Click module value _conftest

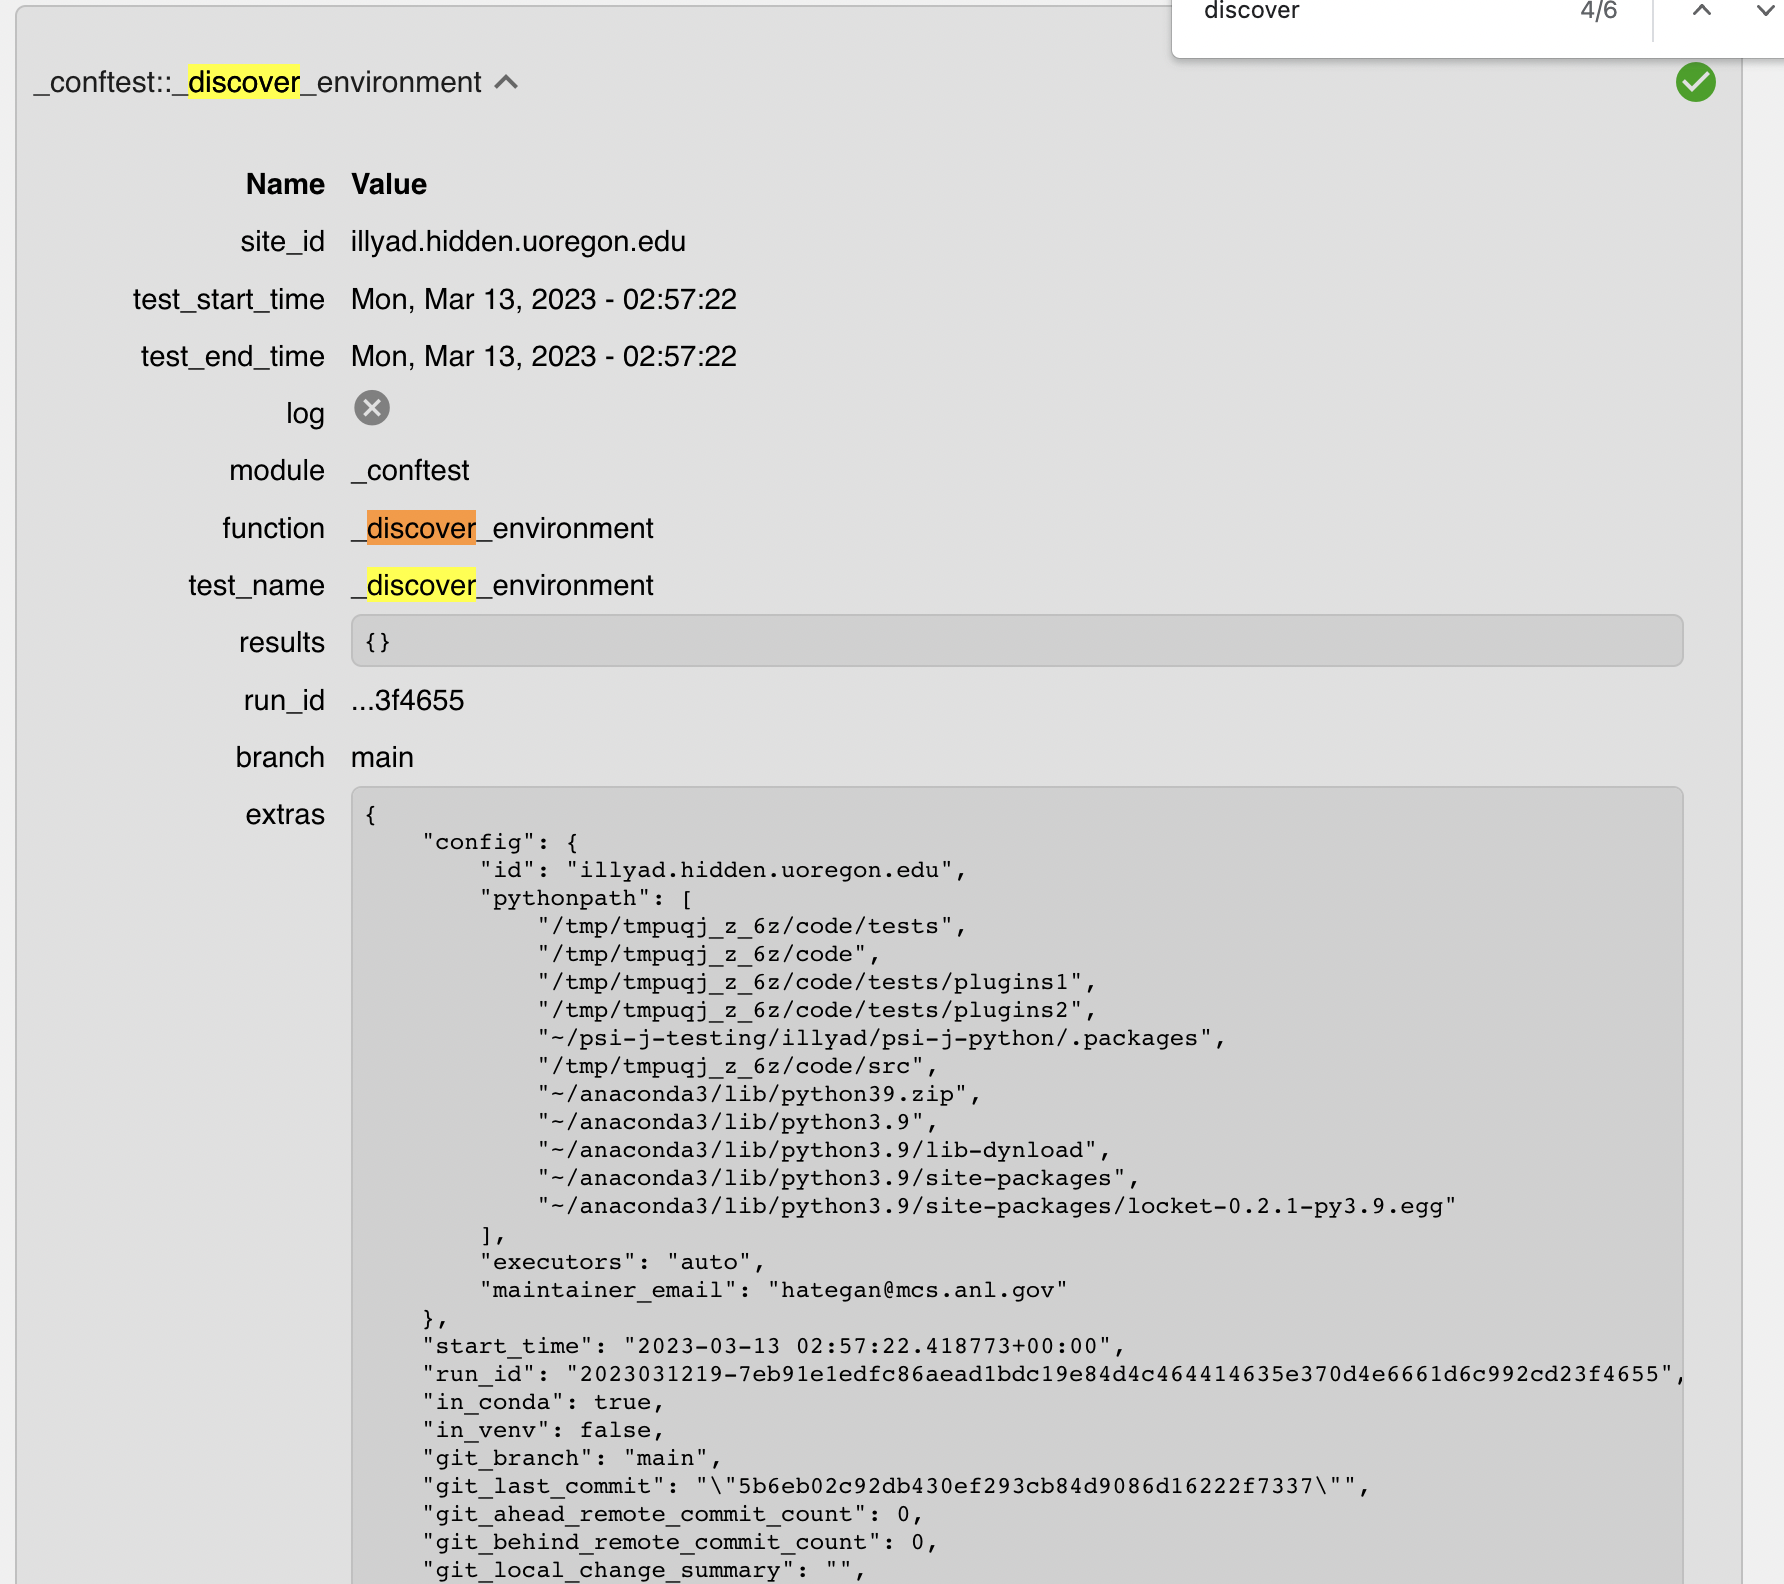[x=410, y=471]
